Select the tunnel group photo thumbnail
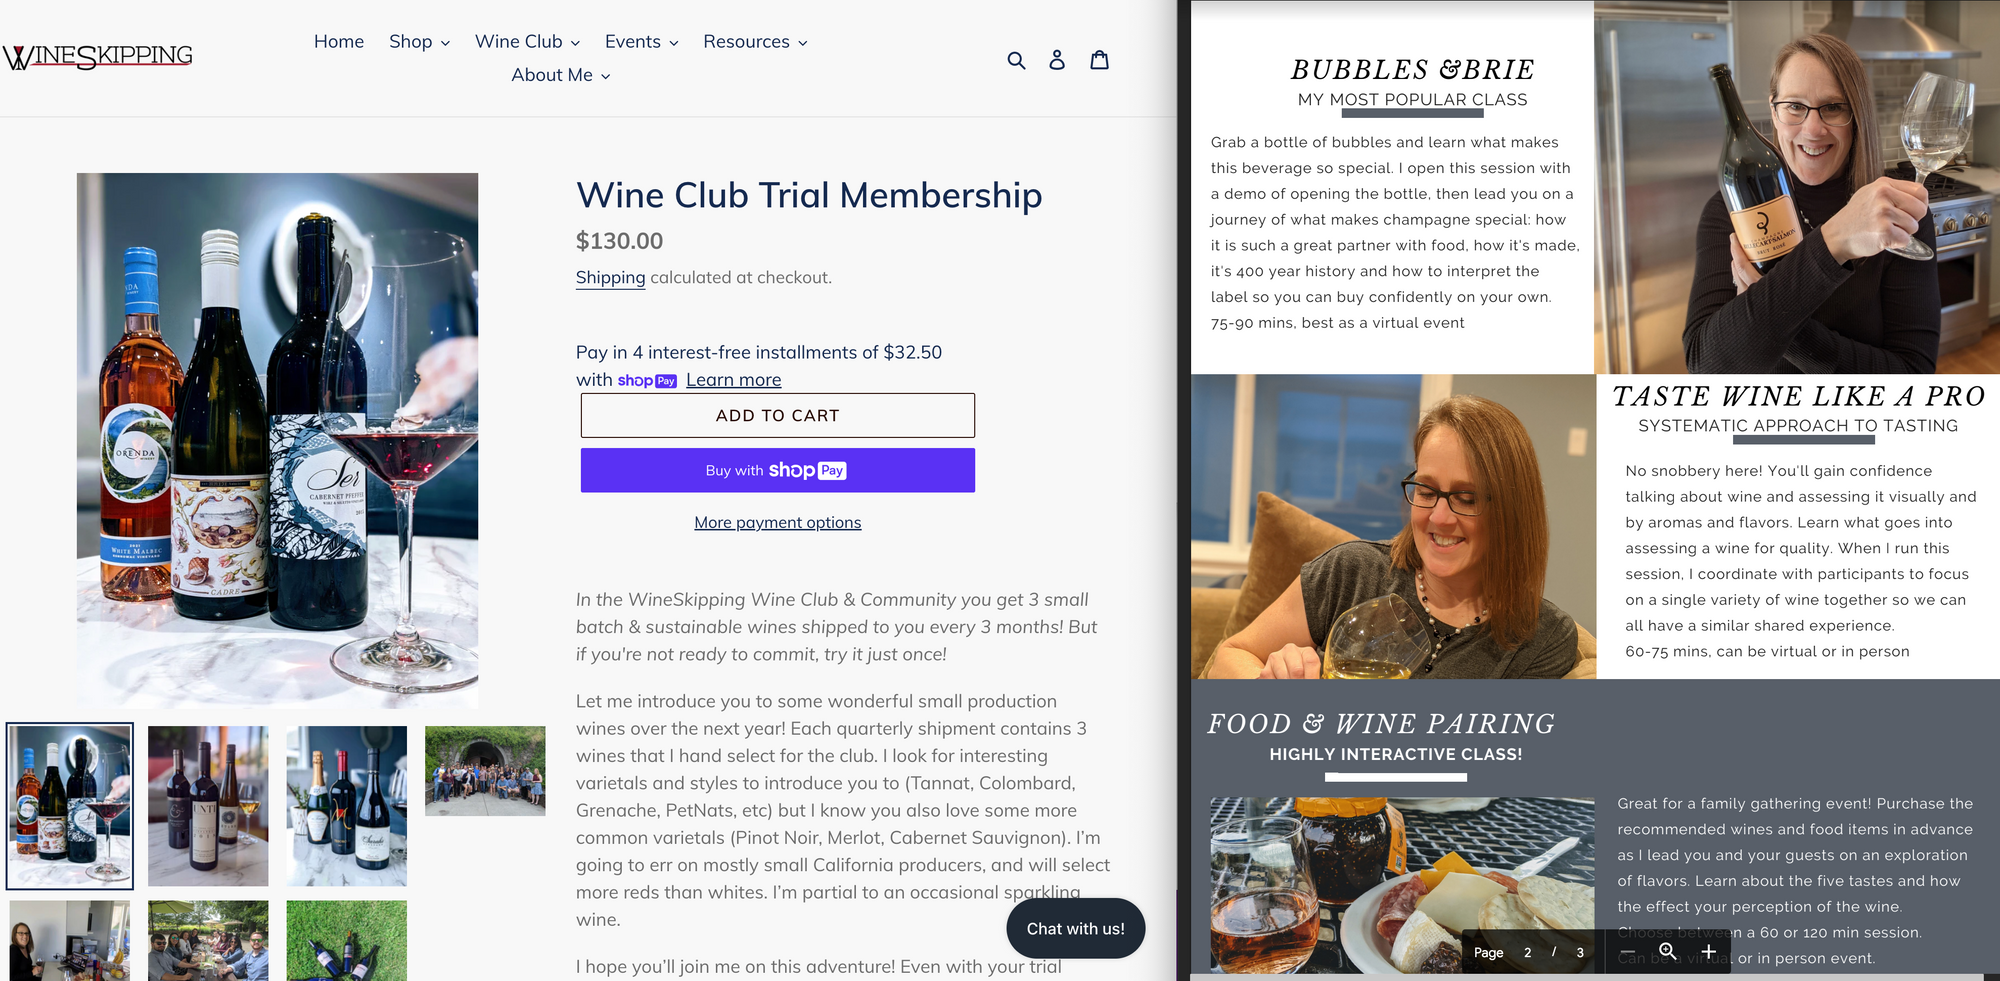2000x981 pixels. (485, 770)
